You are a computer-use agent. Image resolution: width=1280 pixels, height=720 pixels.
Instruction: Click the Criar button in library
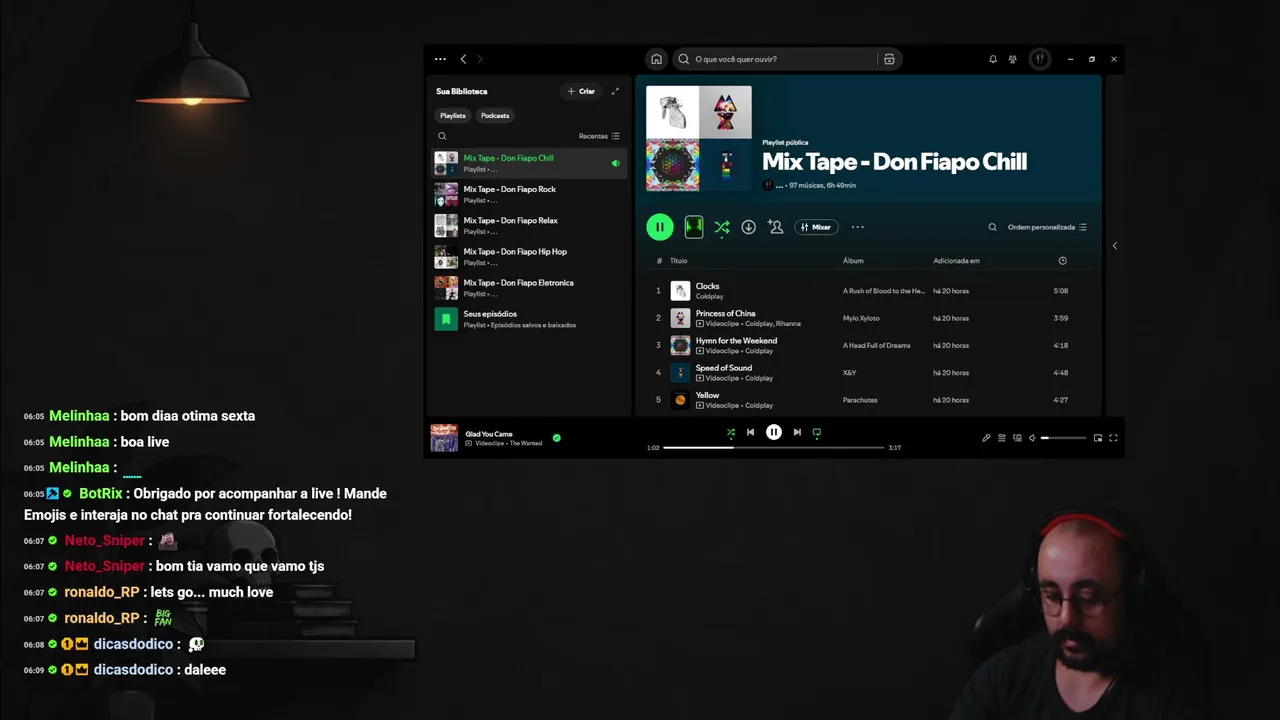pos(581,91)
